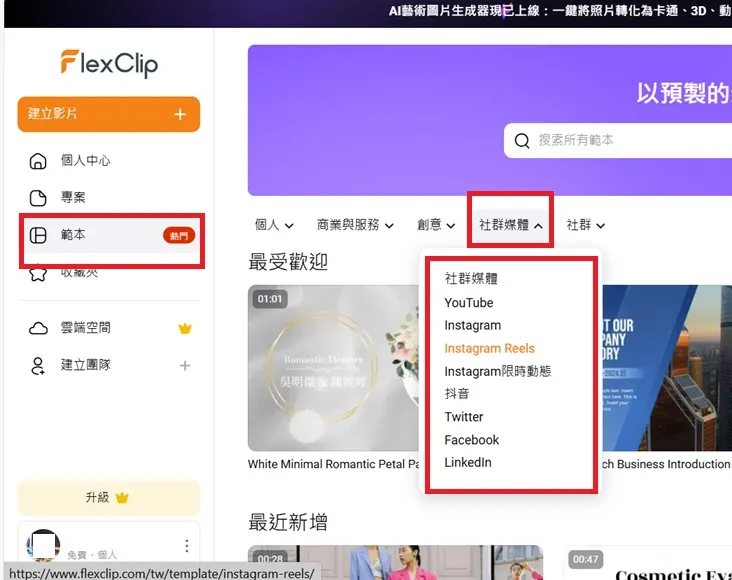Expand the 社群 category dropdown
Viewport: 732px width, 580px height.
pyautogui.click(x=586, y=226)
